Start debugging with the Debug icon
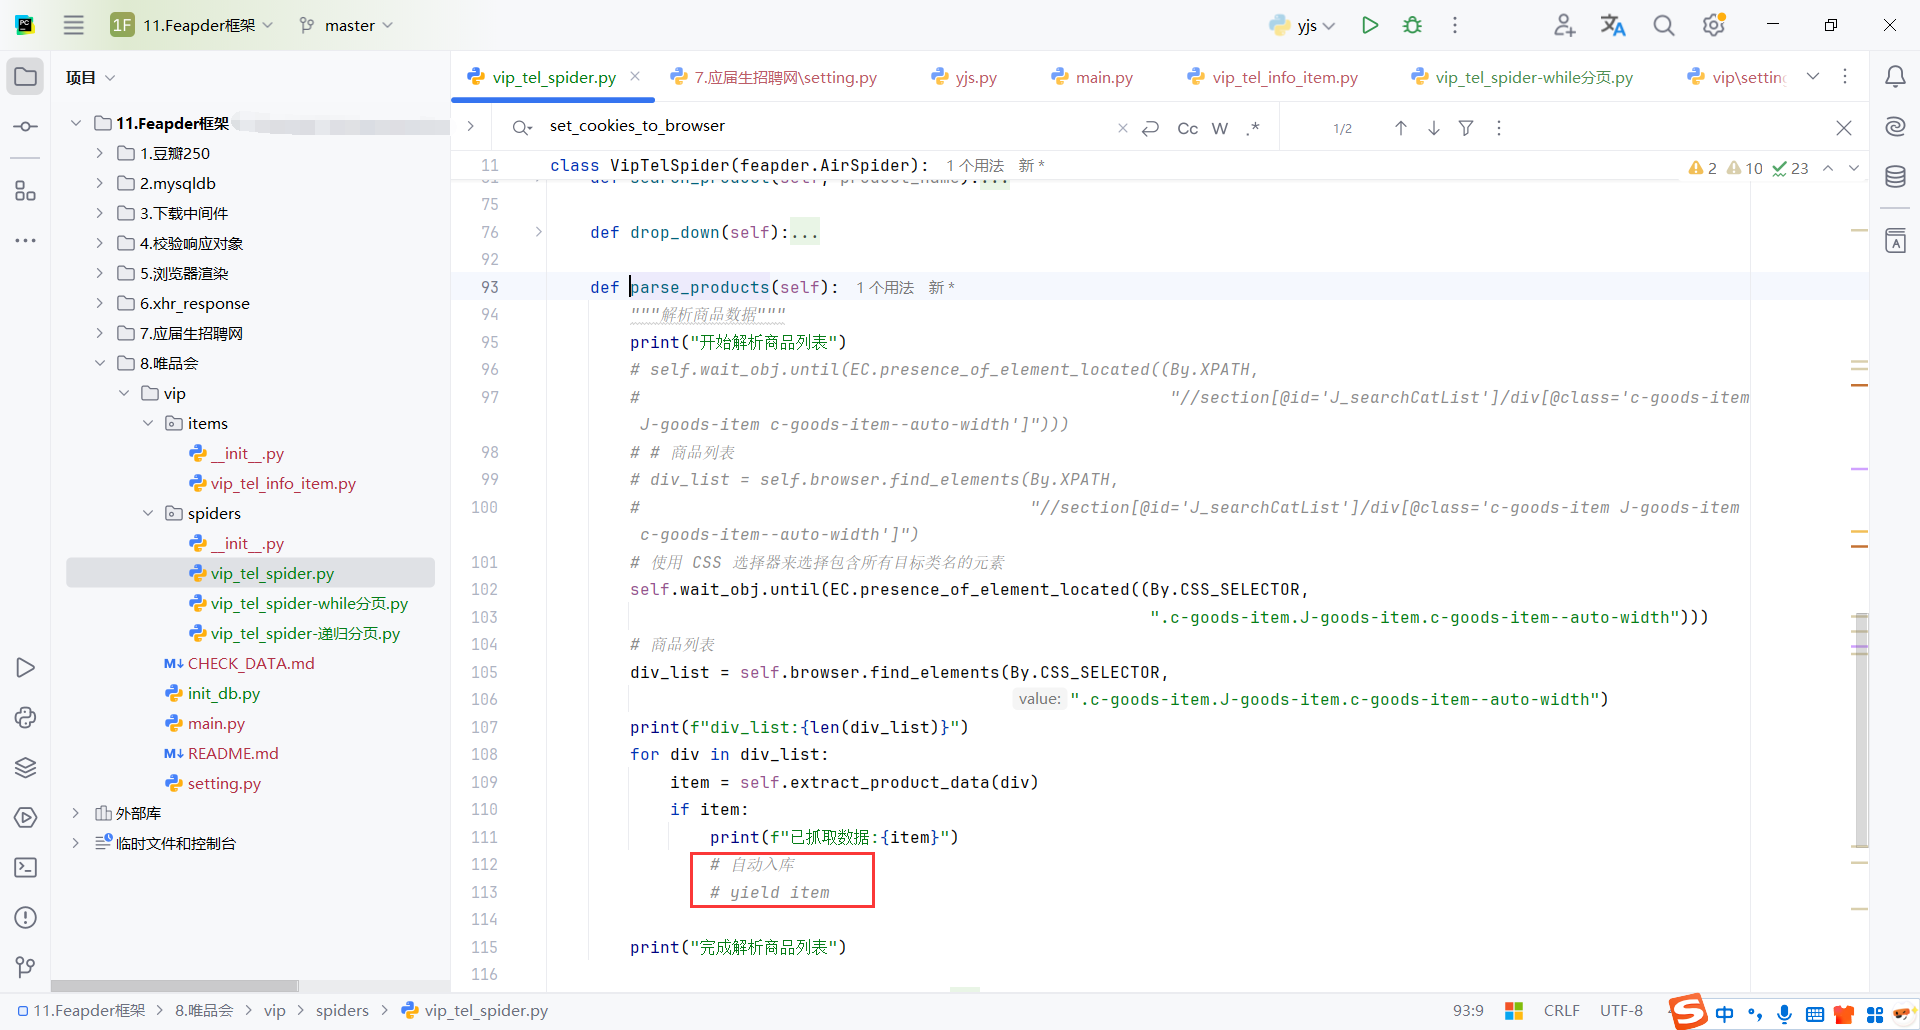The height and width of the screenshot is (1030, 1920). tap(1412, 25)
